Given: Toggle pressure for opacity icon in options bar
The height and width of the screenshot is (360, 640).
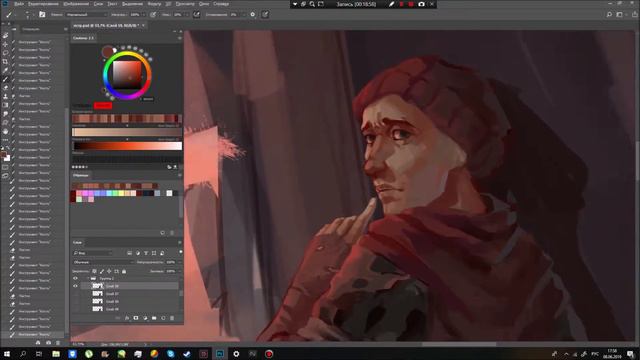Looking at the screenshot, I should pos(153,14).
